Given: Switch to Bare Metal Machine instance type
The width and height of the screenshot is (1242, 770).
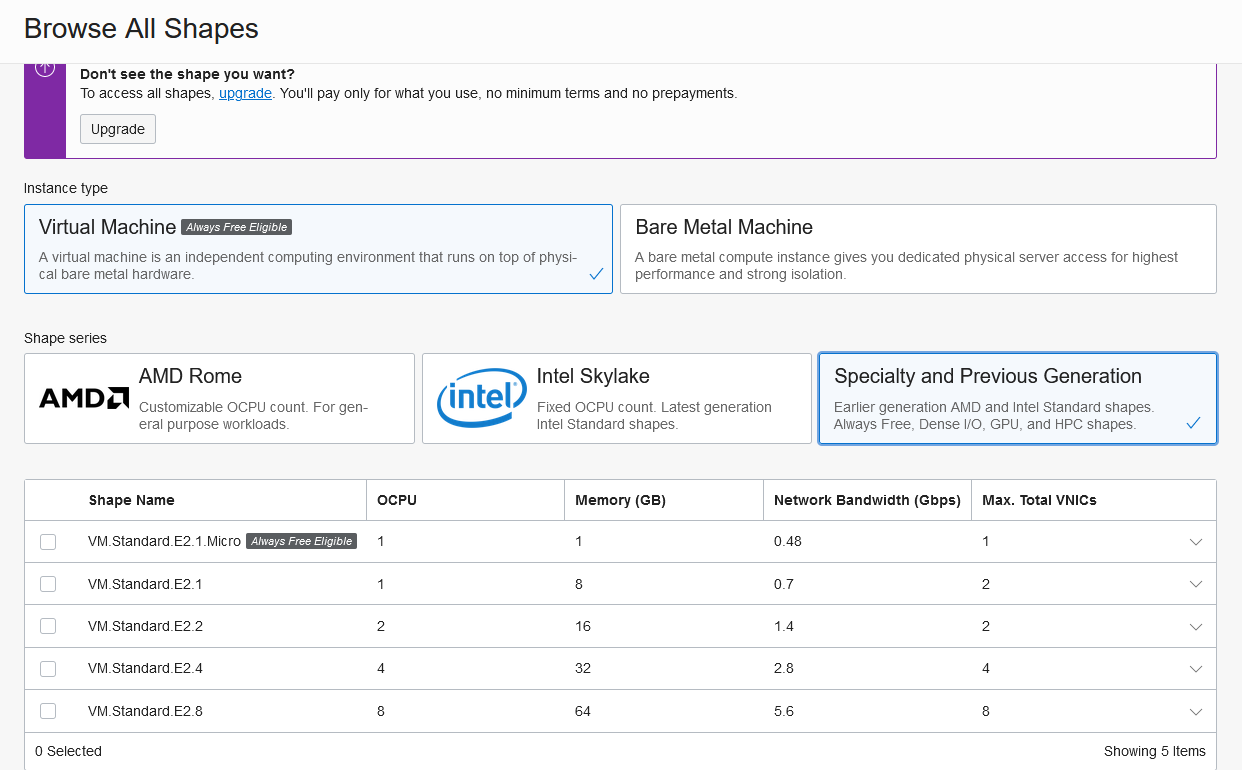Looking at the screenshot, I should pyautogui.click(x=918, y=249).
